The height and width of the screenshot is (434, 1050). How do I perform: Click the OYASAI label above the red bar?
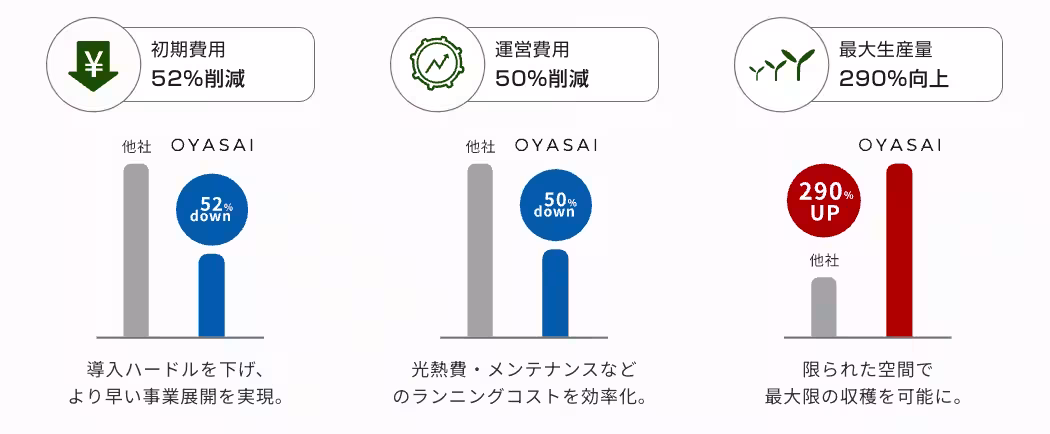click(x=899, y=146)
